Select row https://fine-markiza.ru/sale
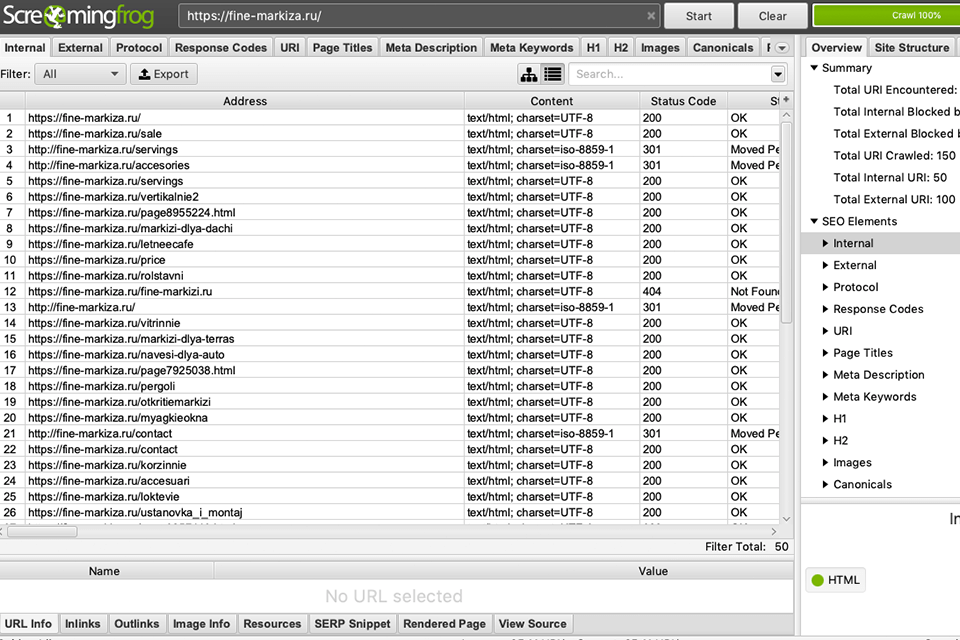This screenshot has width=960, height=640. point(390,134)
